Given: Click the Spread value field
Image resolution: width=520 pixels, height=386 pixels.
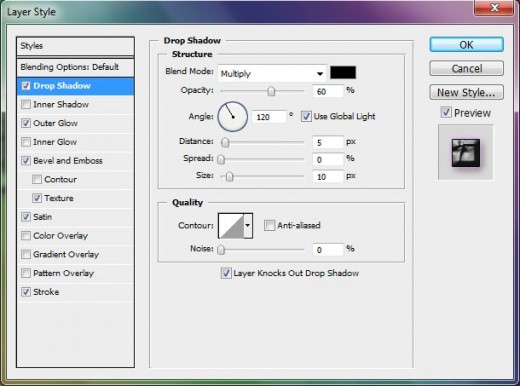Looking at the screenshot, I should (x=328, y=159).
